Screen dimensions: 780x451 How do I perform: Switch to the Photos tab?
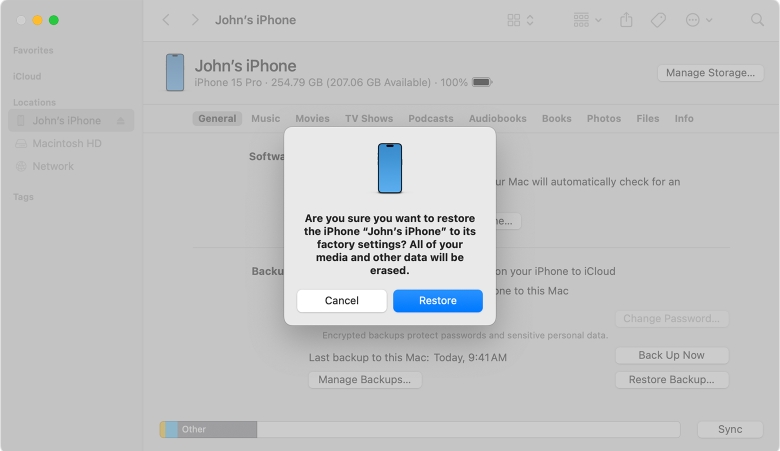[x=604, y=118]
